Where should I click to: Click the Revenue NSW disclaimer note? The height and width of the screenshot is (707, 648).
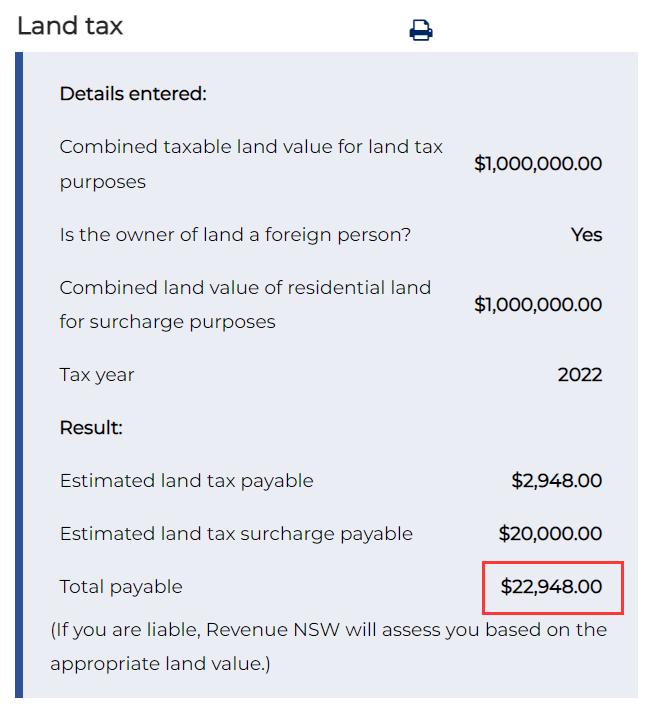328,646
